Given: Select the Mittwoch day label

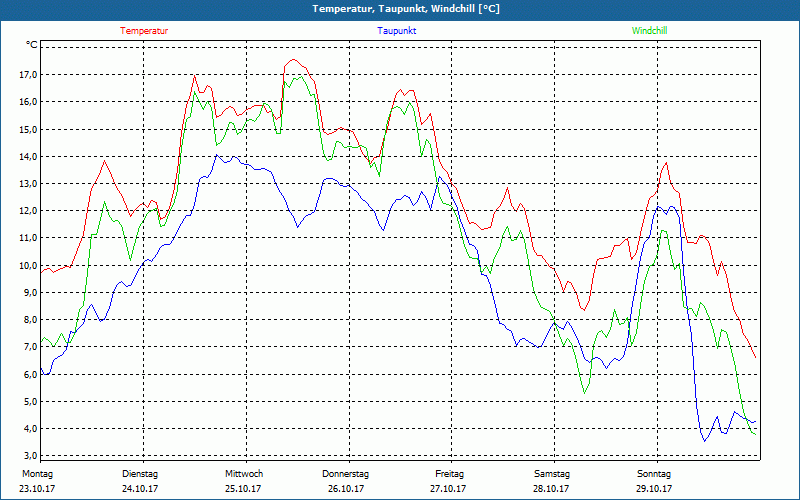Looking at the screenshot, I should tap(243, 474).
